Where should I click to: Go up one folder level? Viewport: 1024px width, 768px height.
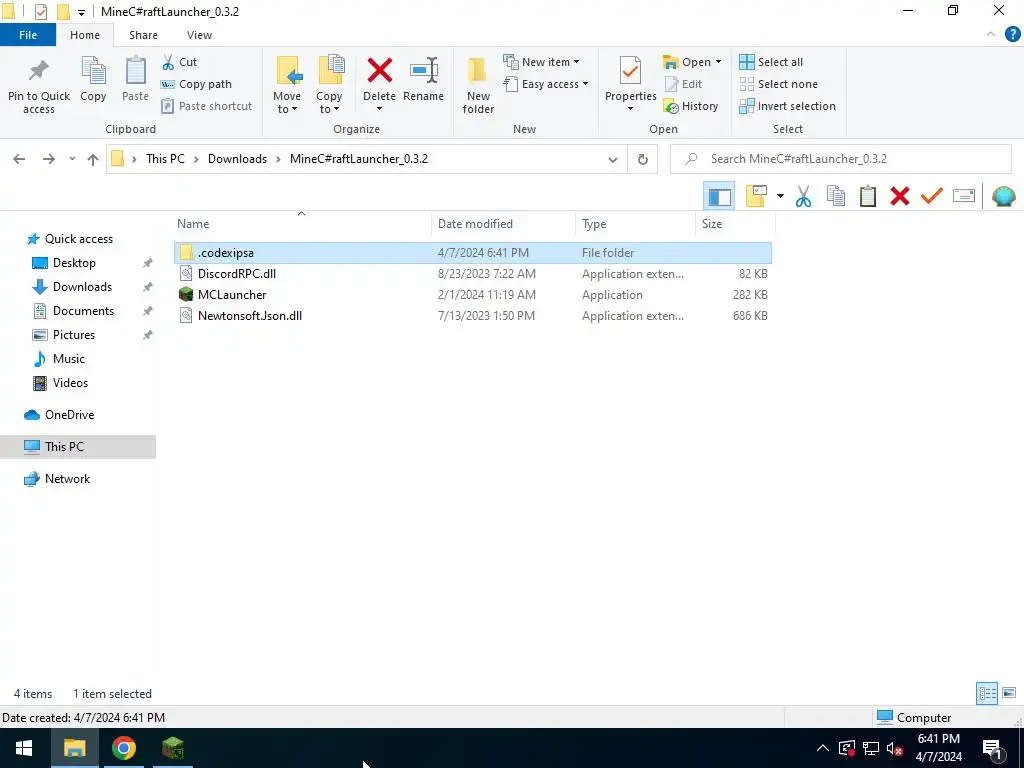[x=93, y=159]
